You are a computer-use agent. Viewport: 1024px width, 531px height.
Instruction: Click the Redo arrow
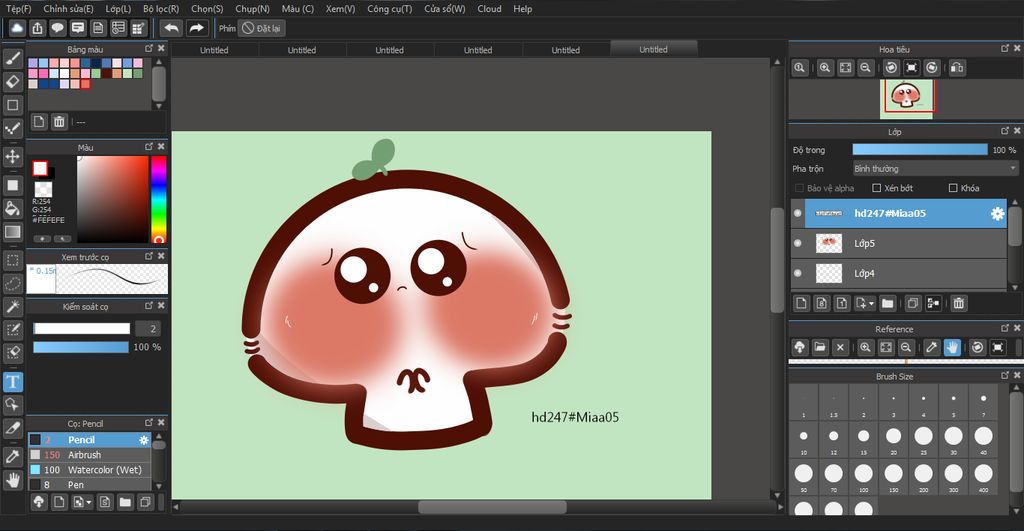[x=196, y=28]
